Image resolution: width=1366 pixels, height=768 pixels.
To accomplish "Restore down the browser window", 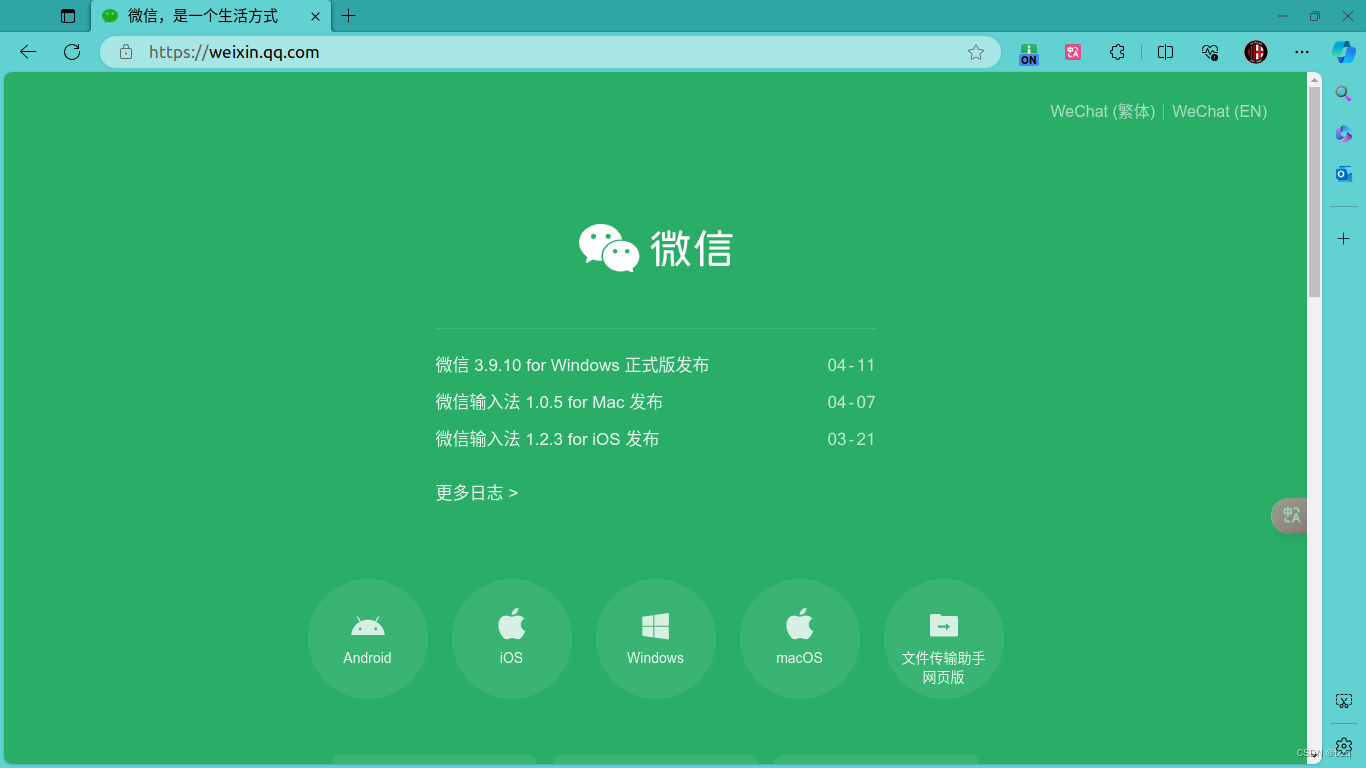I will click(1314, 16).
